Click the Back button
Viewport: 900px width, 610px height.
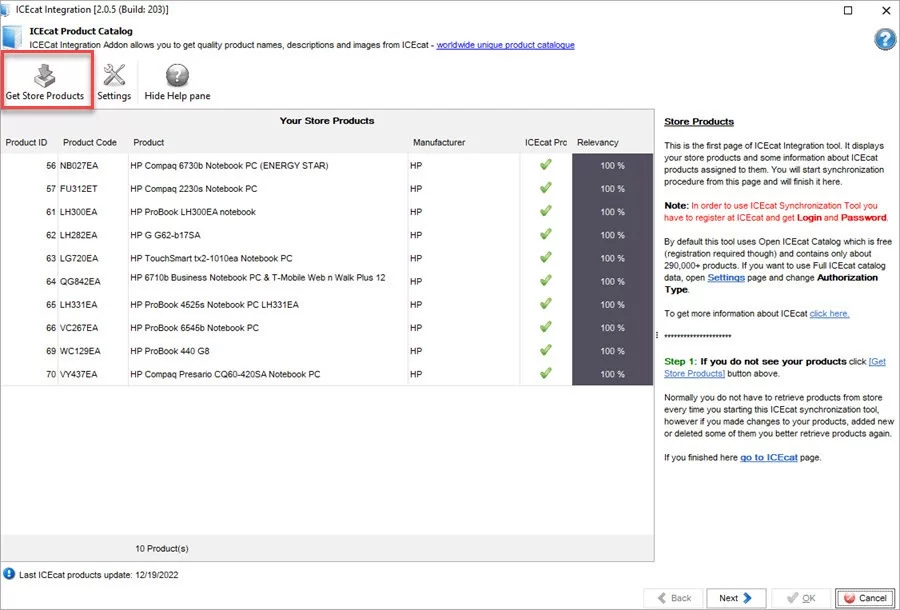tap(673, 597)
